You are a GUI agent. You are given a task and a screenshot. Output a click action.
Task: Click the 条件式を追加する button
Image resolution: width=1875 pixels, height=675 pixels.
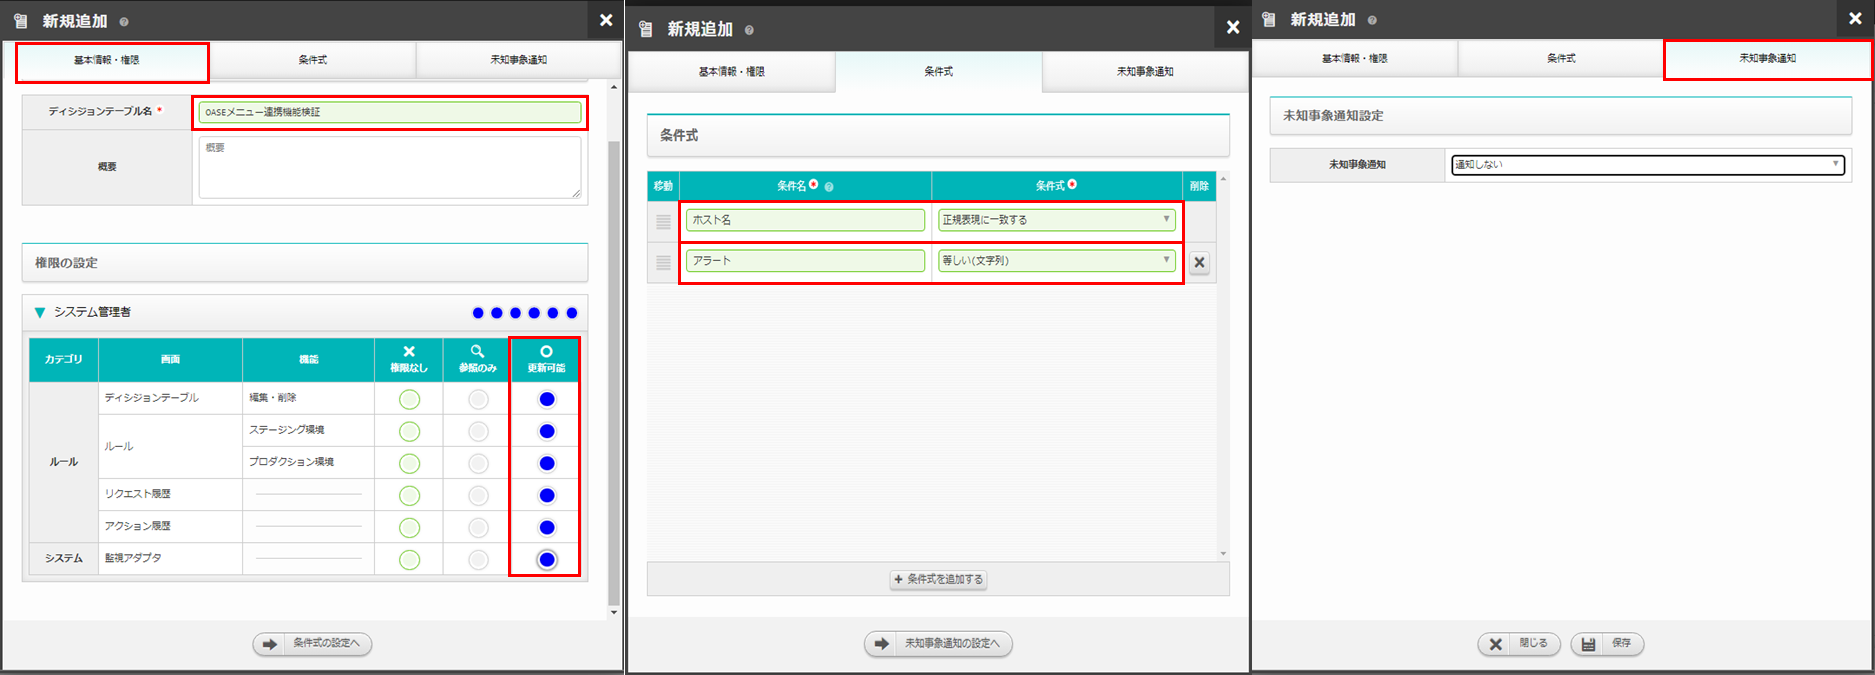click(x=938, y=579)
